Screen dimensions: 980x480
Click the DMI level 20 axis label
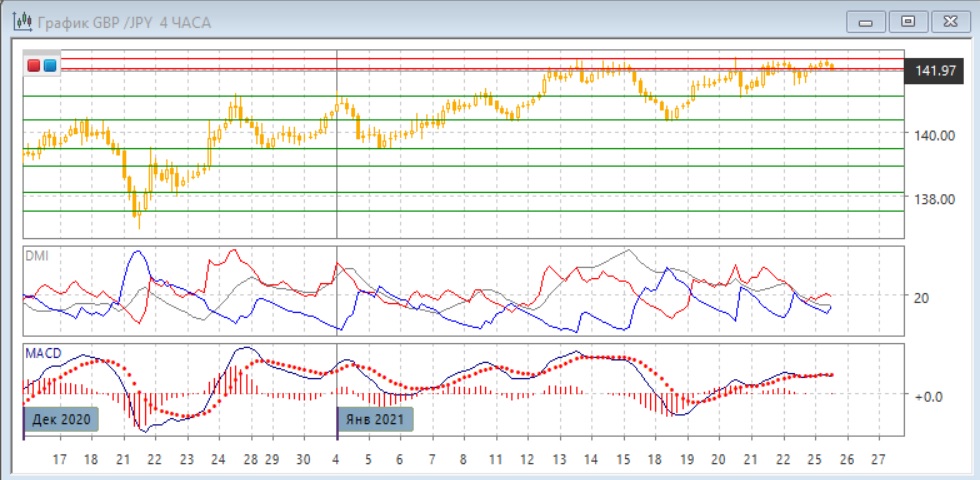click(x=921, y=297)
